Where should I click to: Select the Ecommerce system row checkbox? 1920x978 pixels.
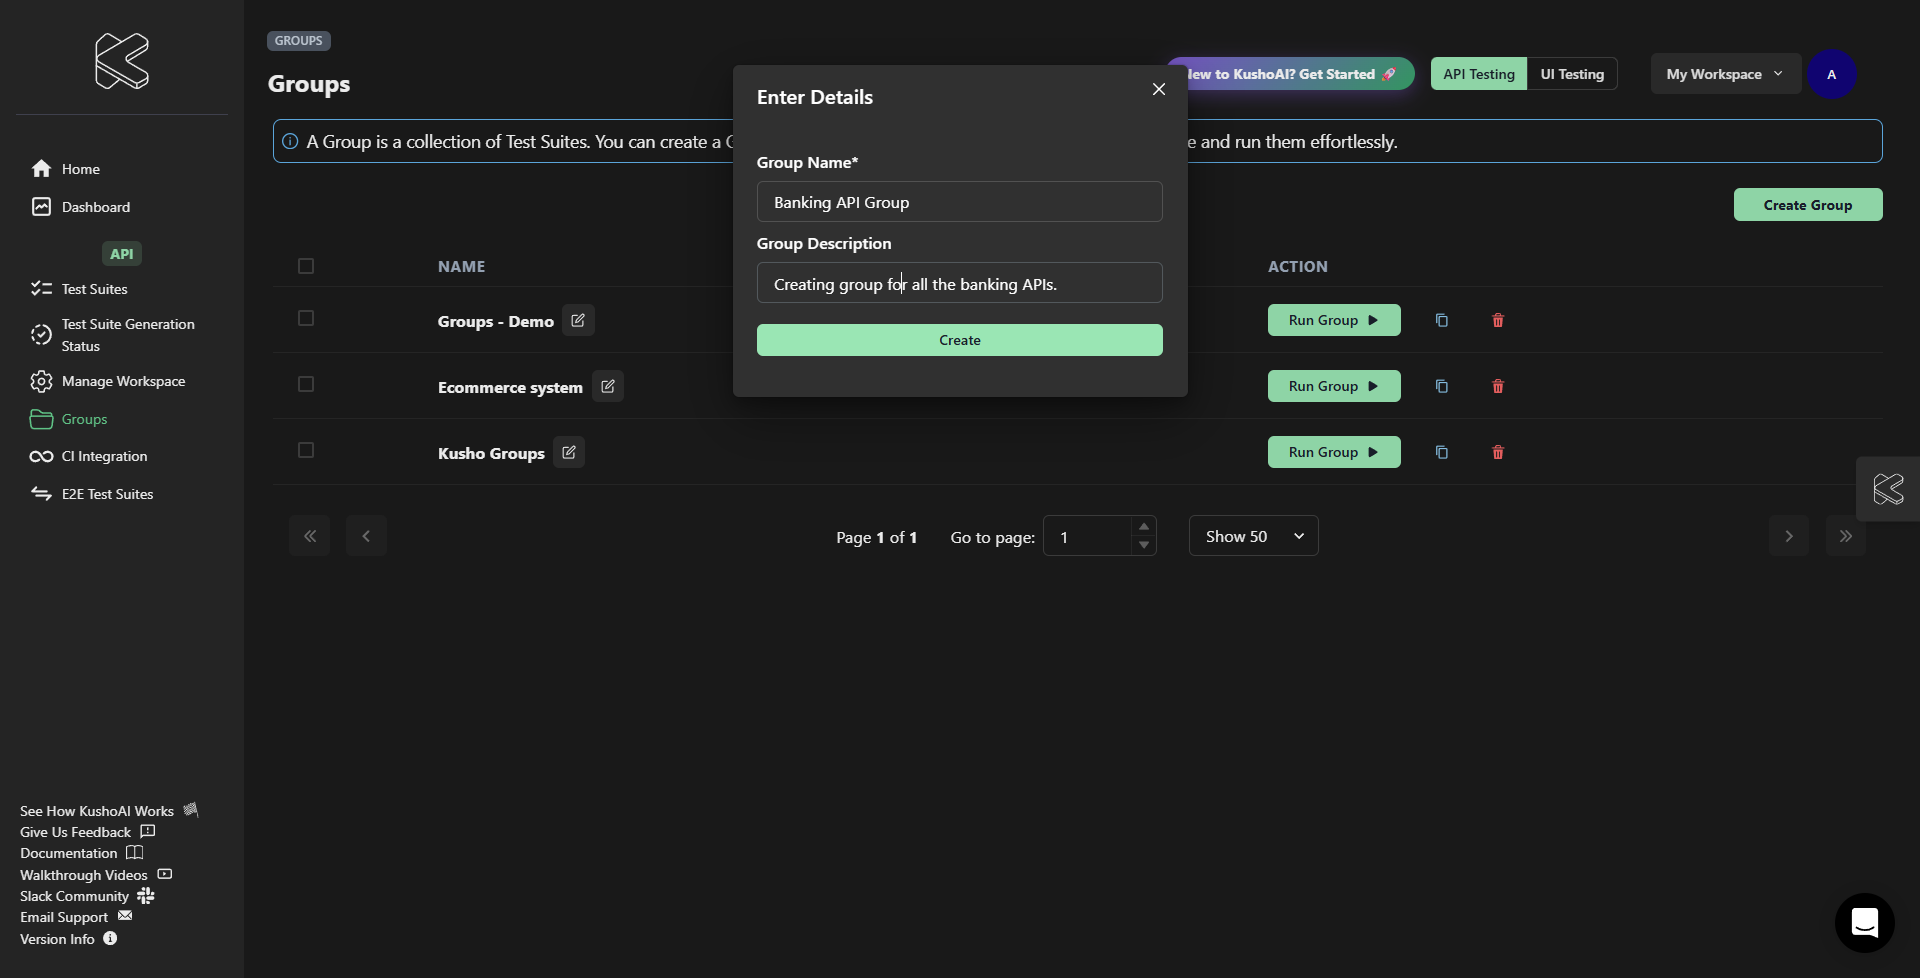[x=306, y=385]
